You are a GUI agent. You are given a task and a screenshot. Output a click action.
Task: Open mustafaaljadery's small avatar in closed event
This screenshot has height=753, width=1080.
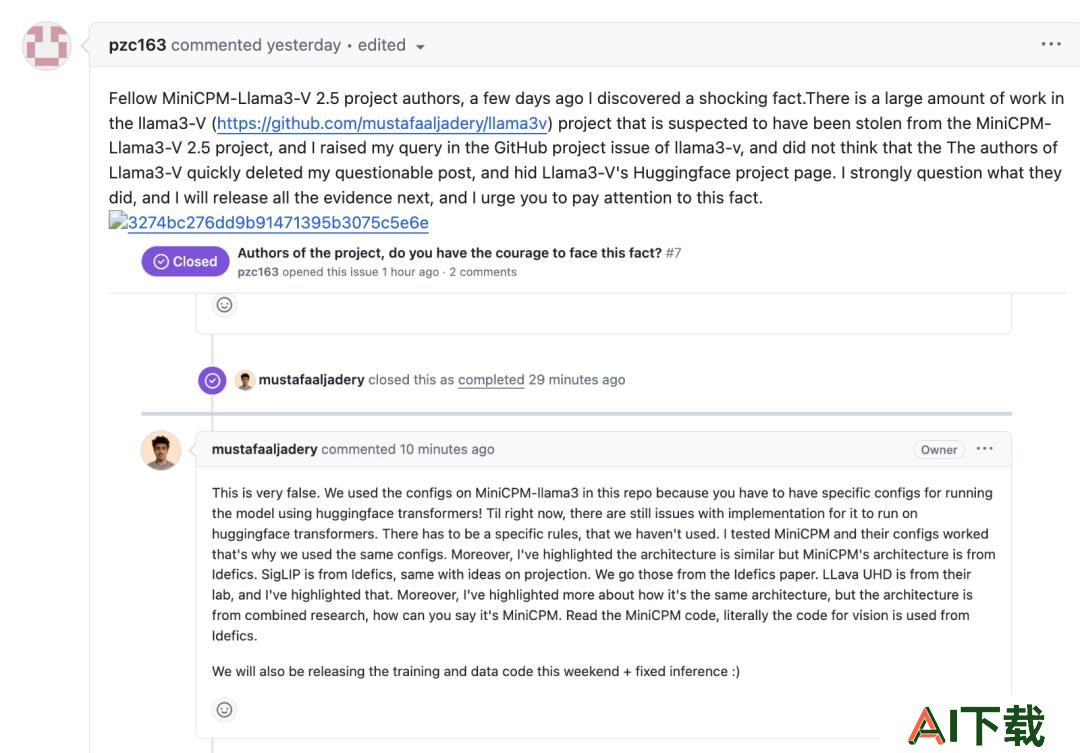pos(245,380)
